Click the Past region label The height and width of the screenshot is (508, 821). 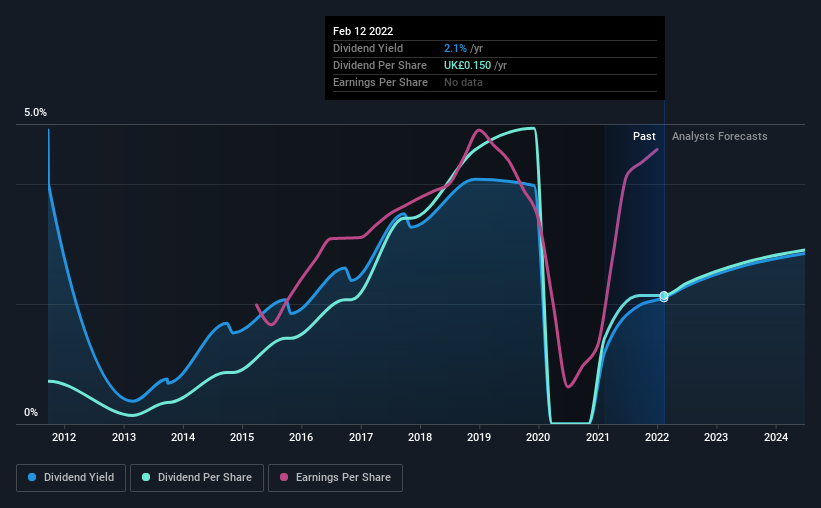(644, 136)
